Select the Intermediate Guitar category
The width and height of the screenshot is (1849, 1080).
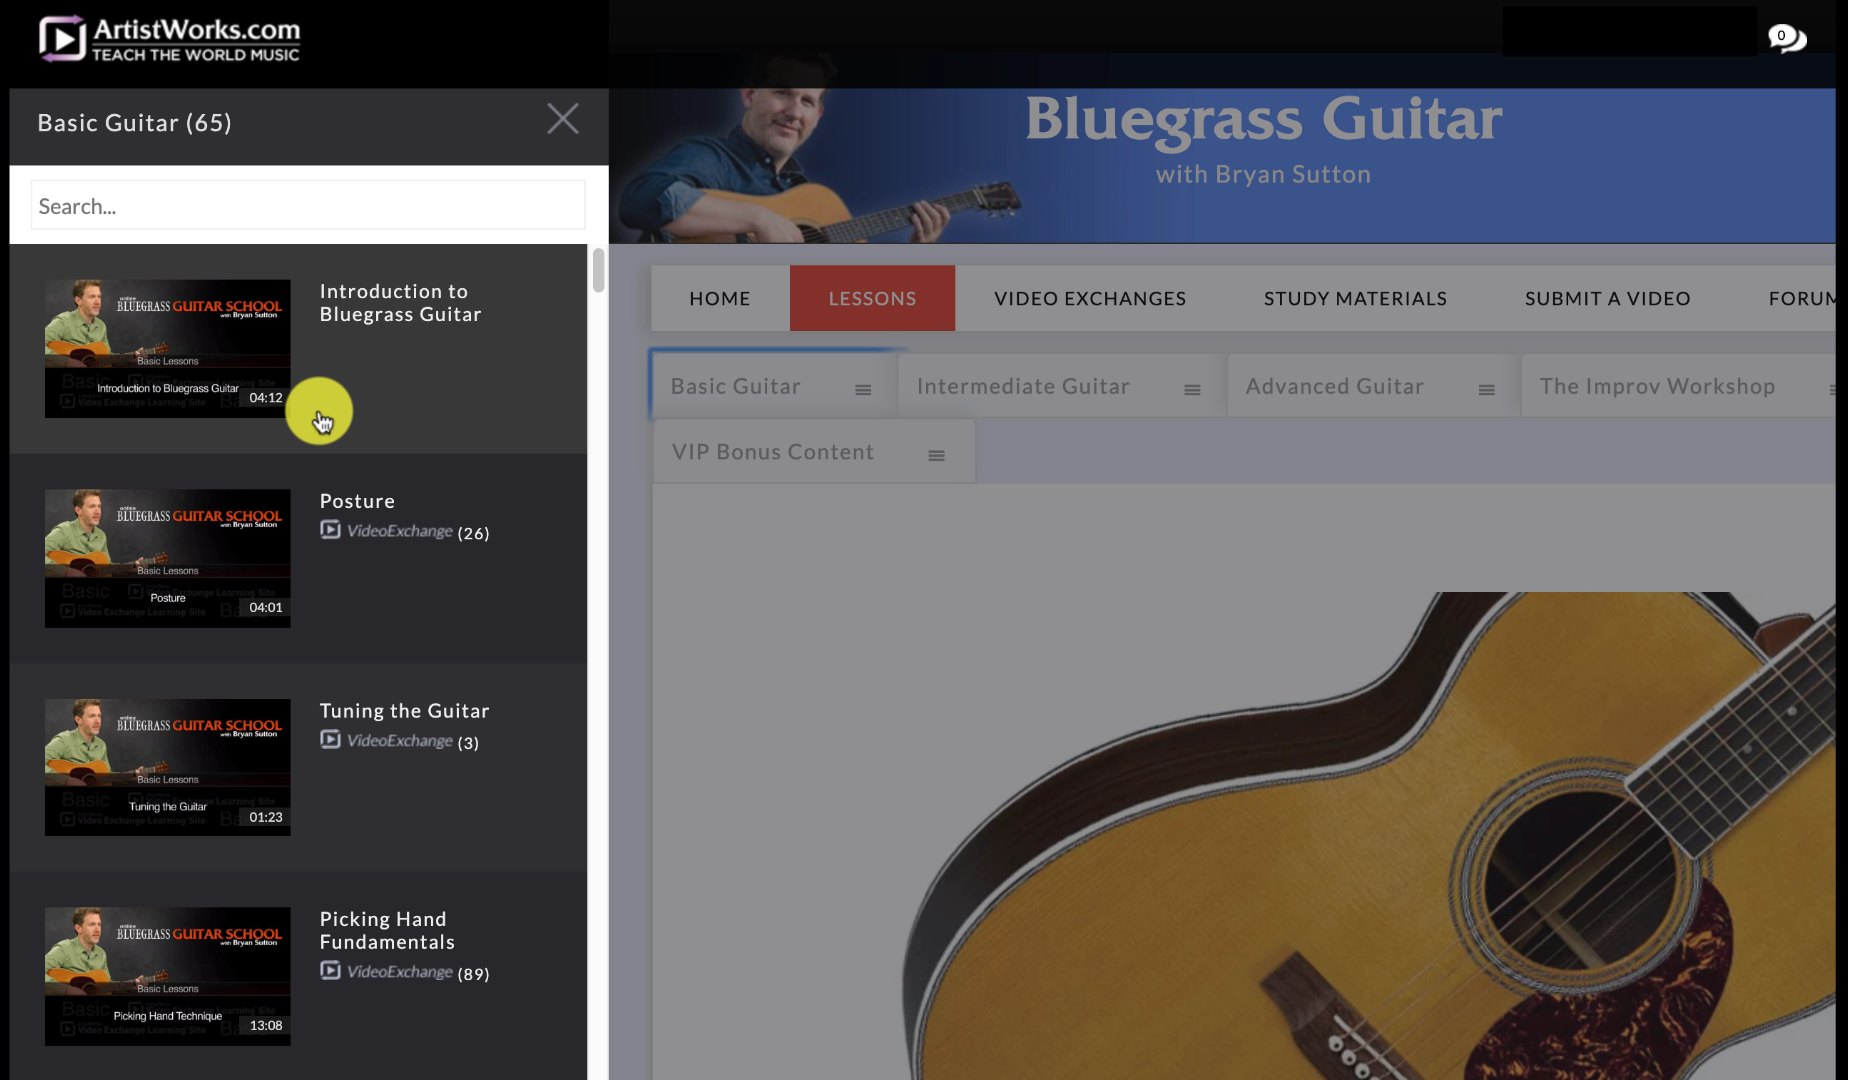(x=1023, y=386)
